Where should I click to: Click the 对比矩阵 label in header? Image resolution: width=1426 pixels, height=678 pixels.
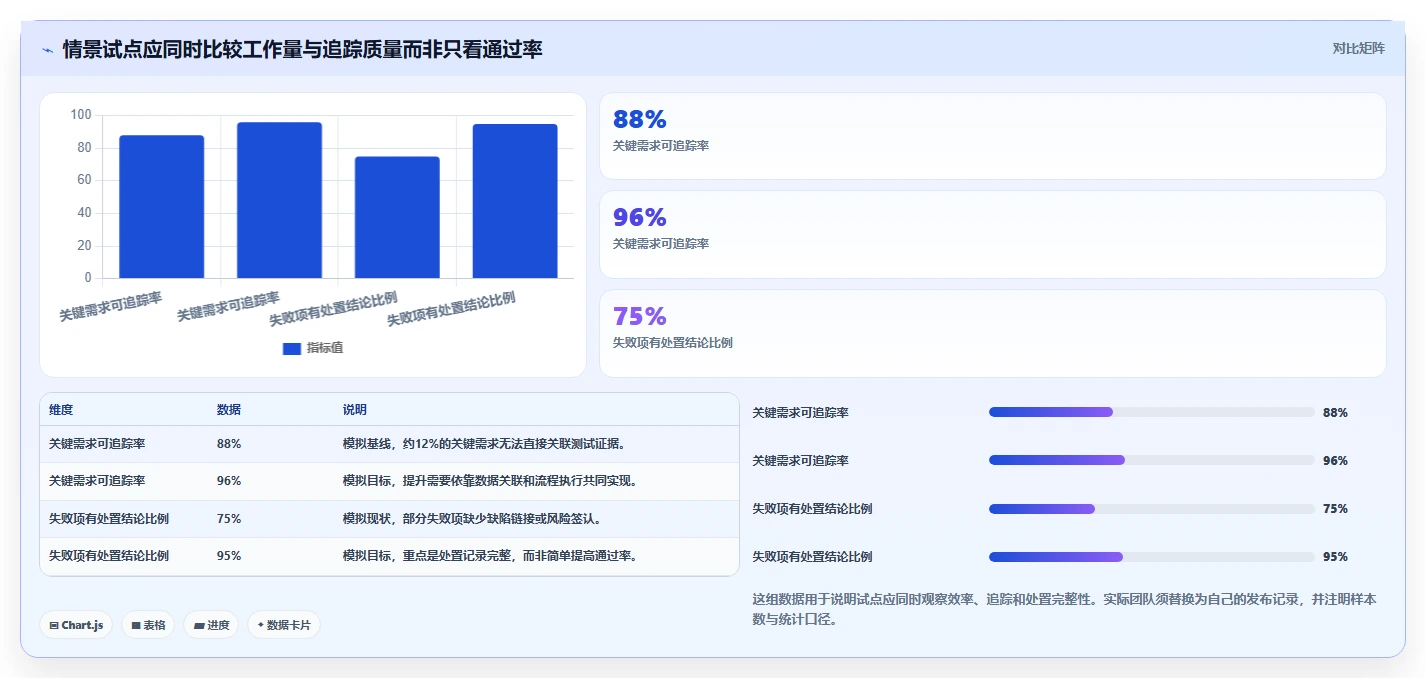click(1358, 48)
